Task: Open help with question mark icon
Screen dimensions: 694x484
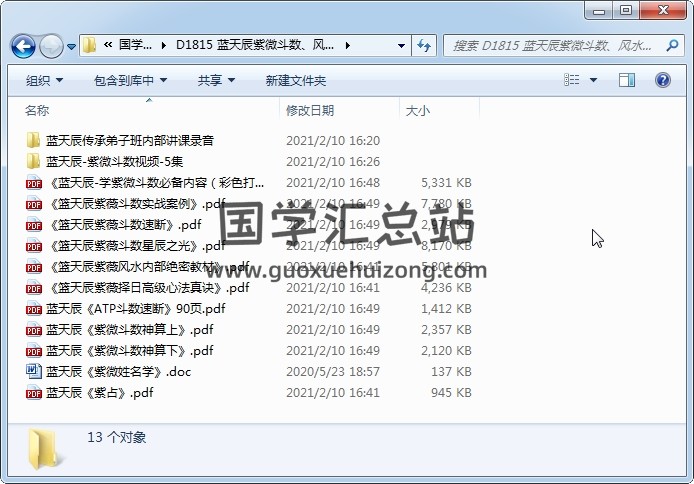Action: [663, 80]
